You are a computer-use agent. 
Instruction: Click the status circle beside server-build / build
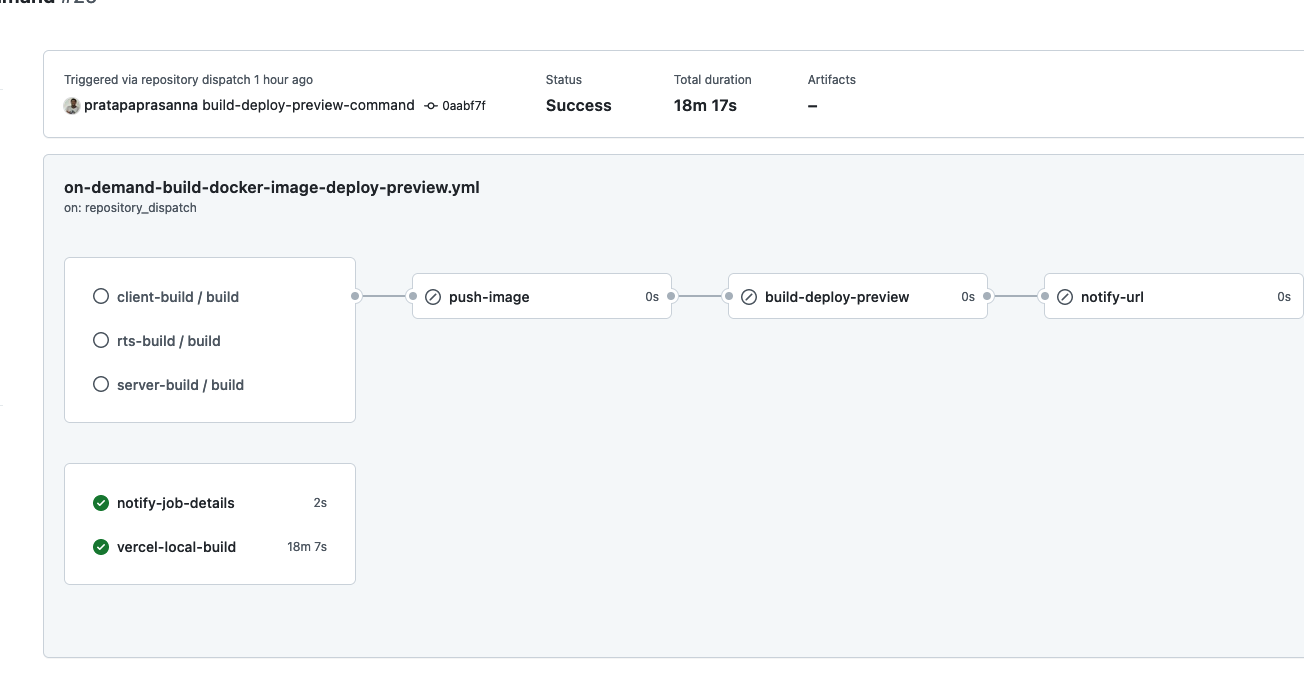point(101,384)
